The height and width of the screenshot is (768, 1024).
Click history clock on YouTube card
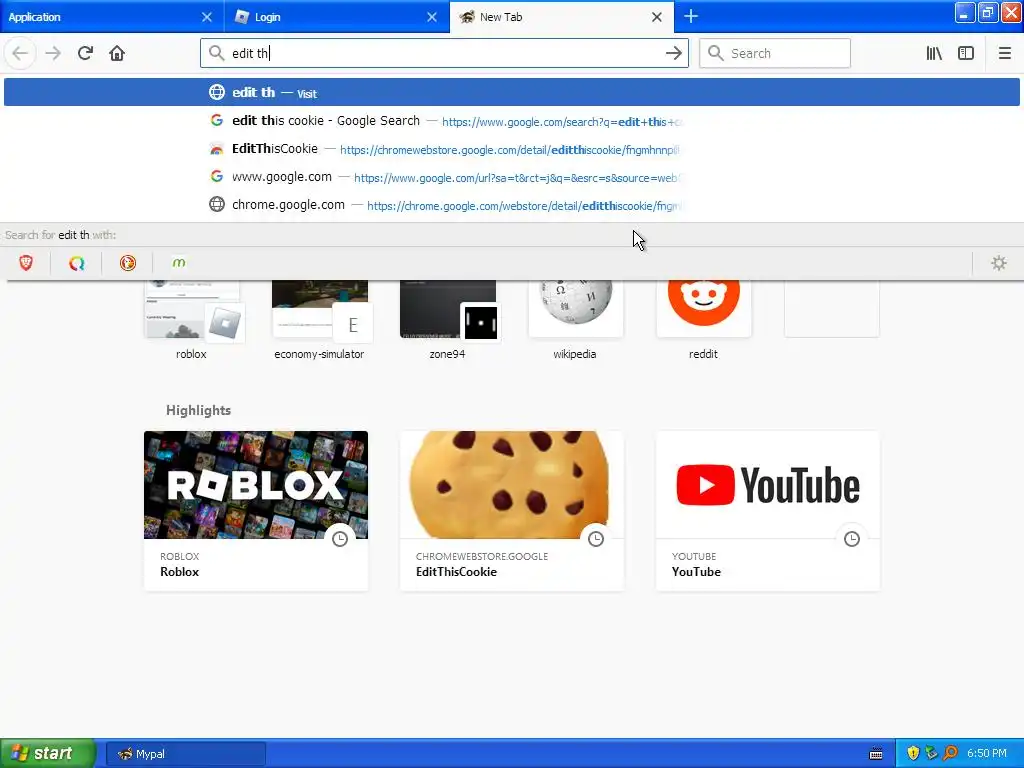[x=852, y=539]
